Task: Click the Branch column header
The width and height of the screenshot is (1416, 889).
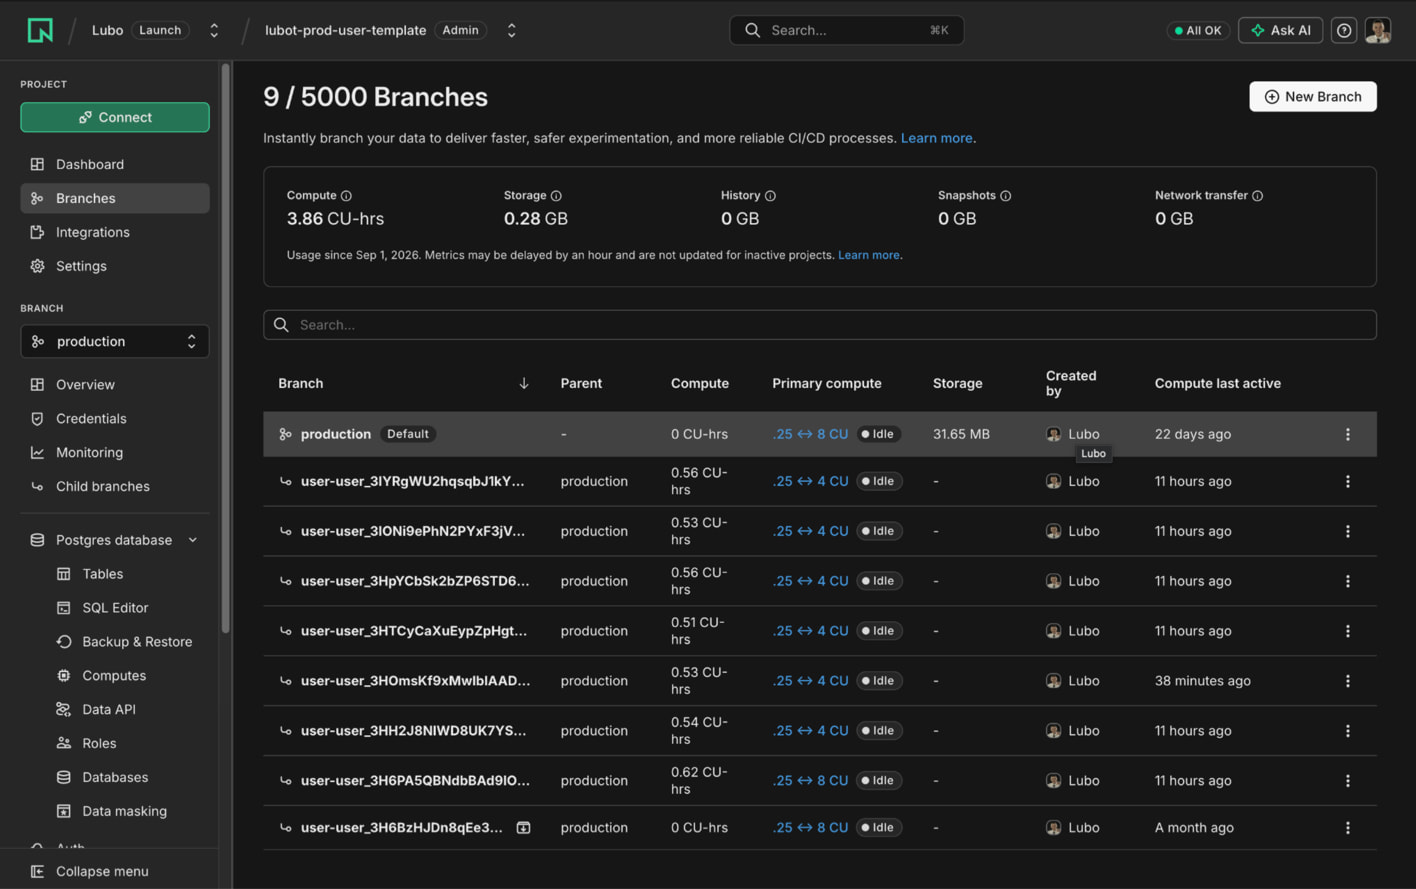Action: [x=301, y=383]
